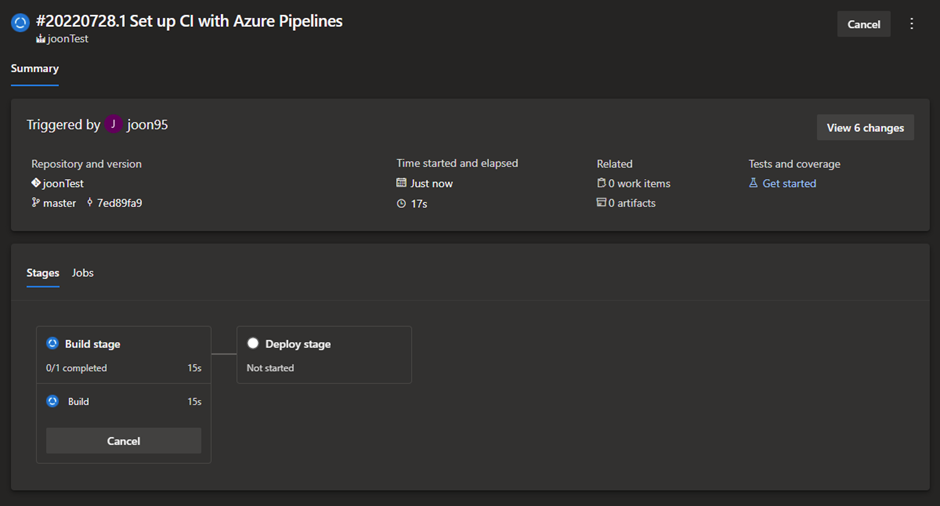Open the 0 artifacts link
This screenshot has width=940, height=506.
(x=633, y=203)
